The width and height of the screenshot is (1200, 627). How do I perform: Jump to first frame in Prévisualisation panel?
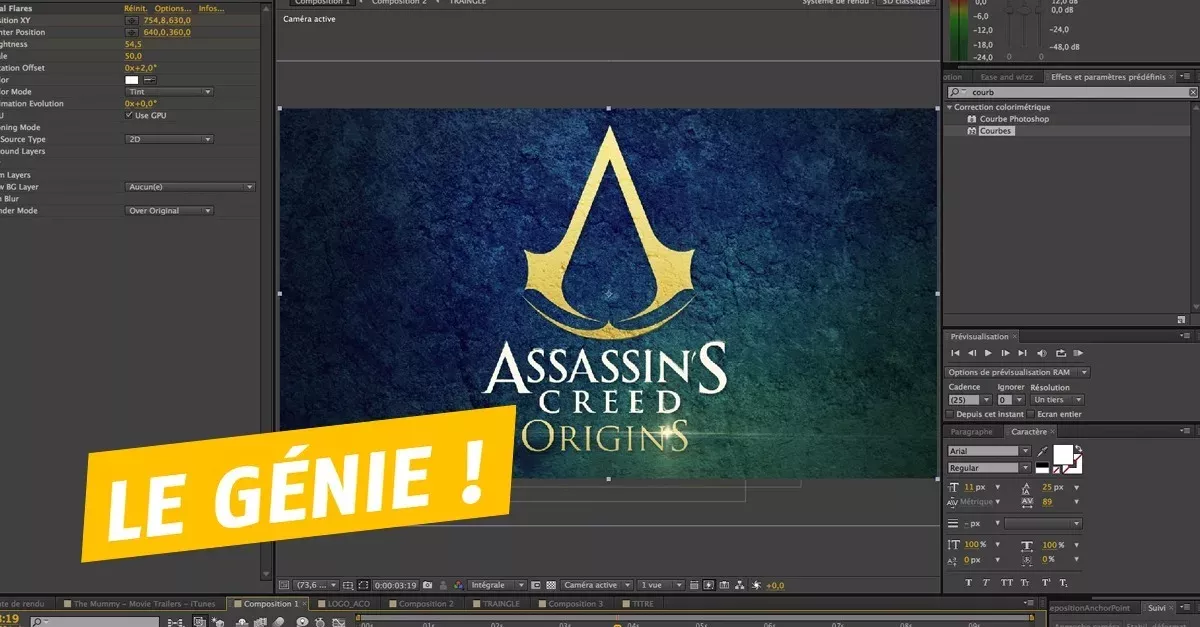(955, 353)
